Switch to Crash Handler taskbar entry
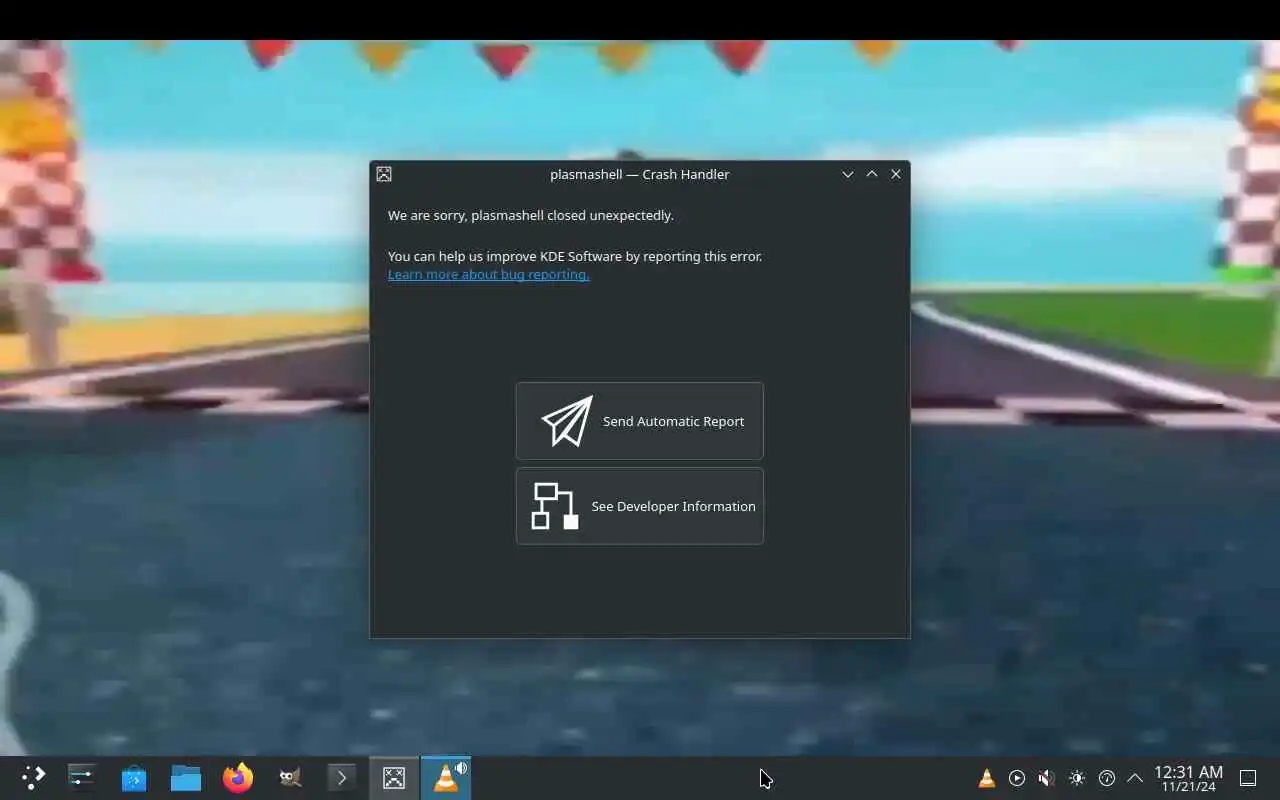 (x=394, y=778)
